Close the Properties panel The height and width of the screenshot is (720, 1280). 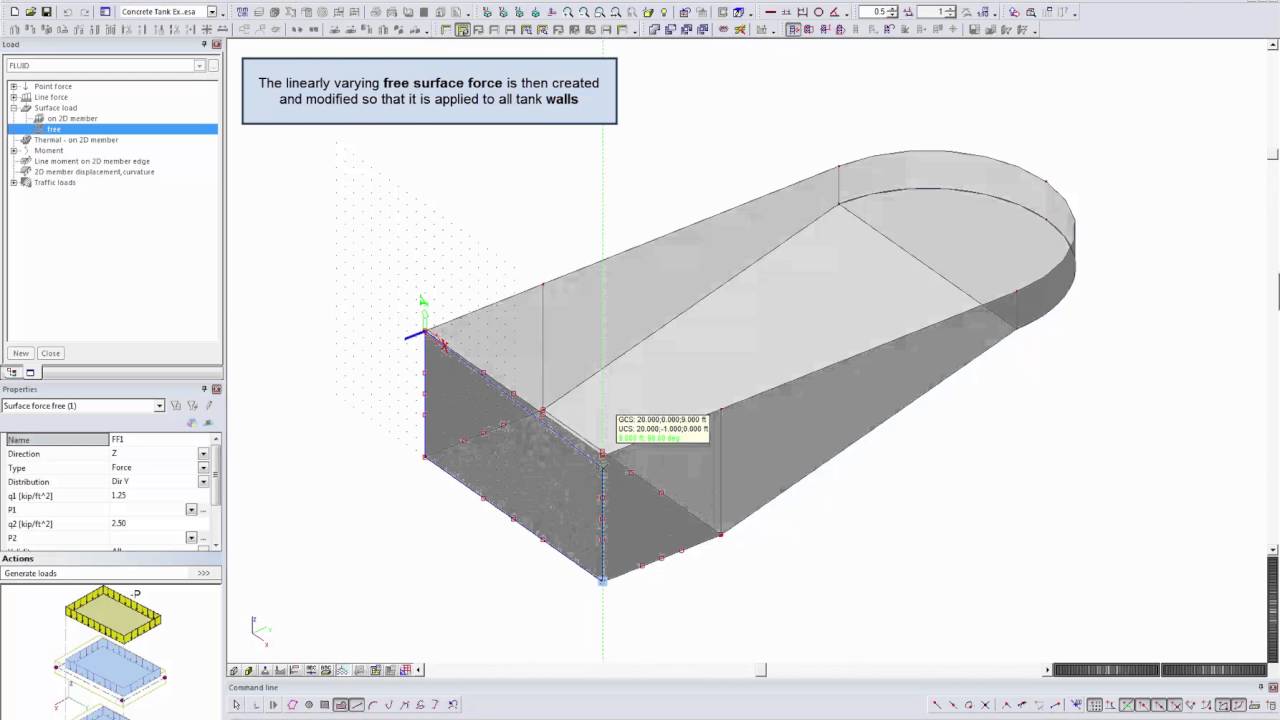pos(216,389)
